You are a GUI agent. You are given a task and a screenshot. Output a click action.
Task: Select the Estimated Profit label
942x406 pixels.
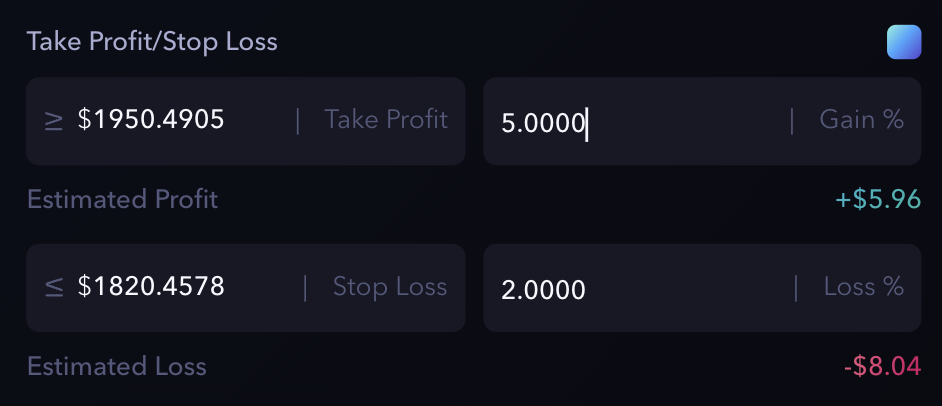[122, 199]
